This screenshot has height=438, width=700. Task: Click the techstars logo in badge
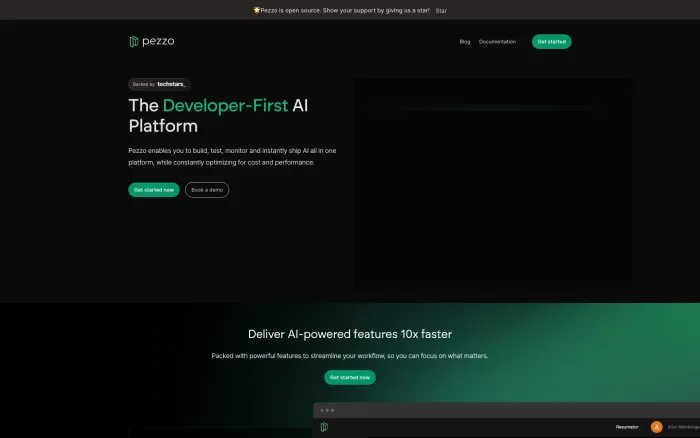coord(171,84)
